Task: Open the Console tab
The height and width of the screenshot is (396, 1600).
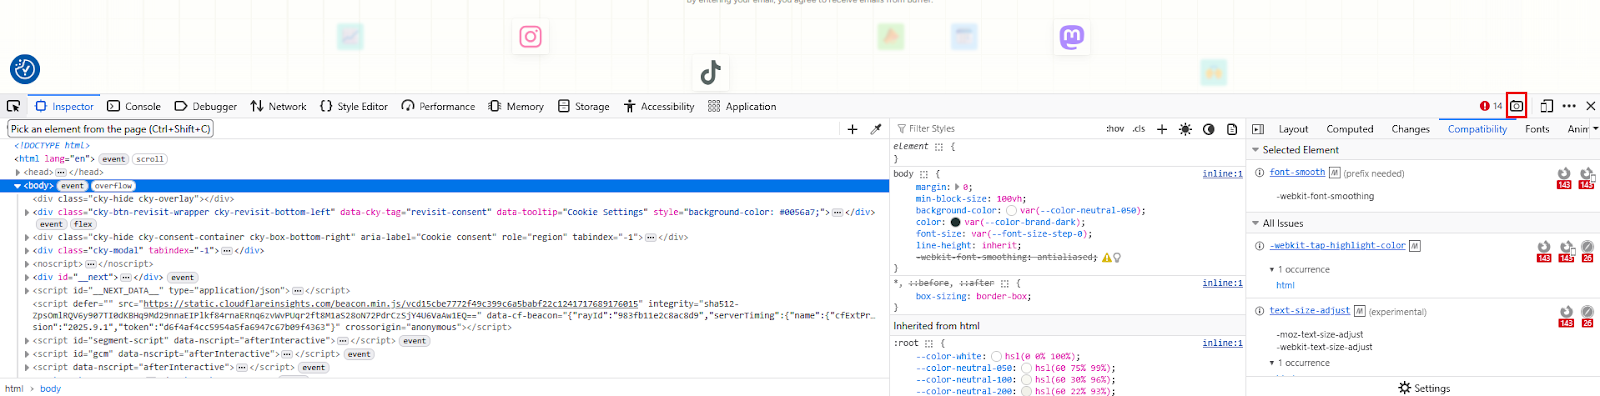Action: pyautogui.click(x=134, y=106)
